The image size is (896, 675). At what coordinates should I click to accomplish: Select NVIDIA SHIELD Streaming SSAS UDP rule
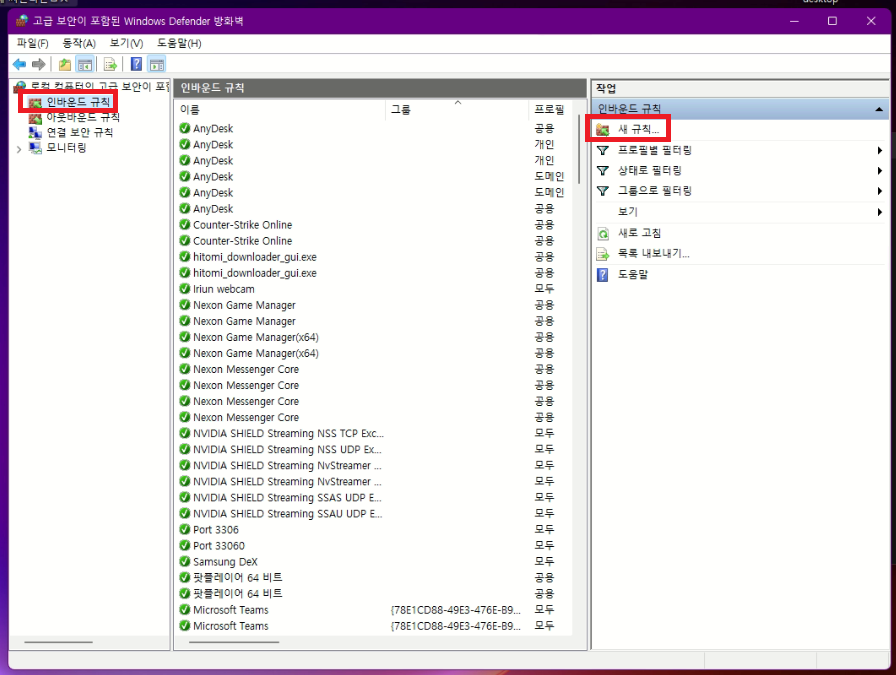tap(375, 498)
